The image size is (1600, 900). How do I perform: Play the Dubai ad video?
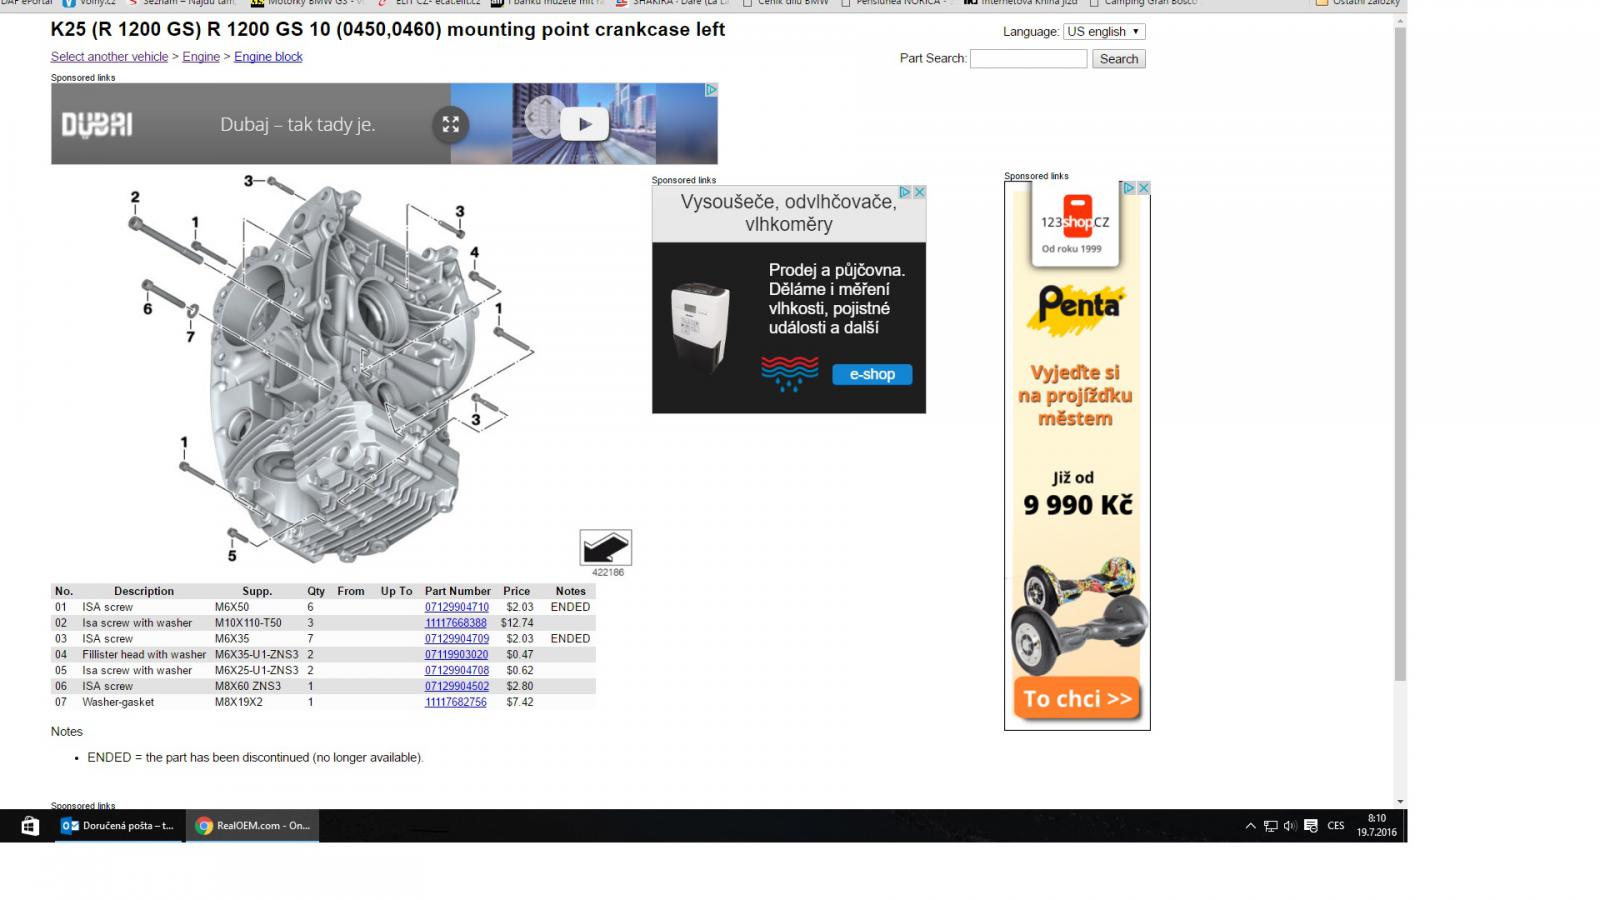584,124
